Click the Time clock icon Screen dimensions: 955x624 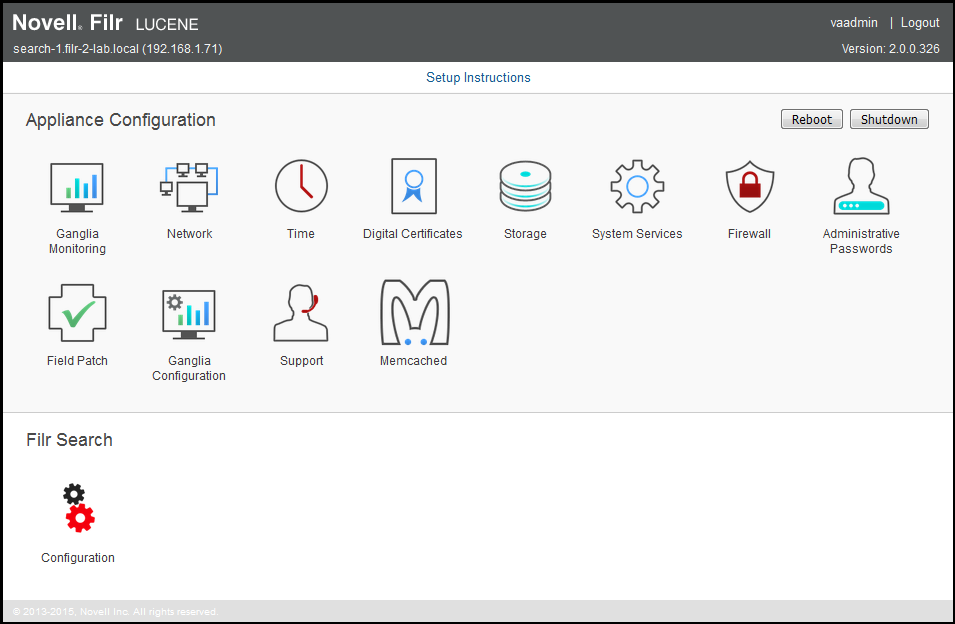pyautogui.click(x=301, y=186)
